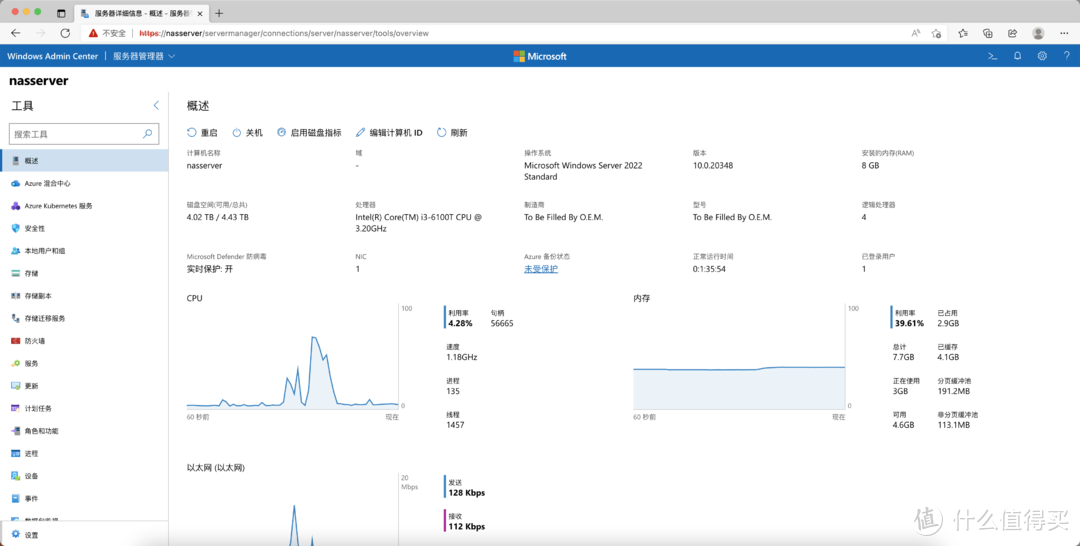The image size is (1080, 546).
Task: Open the 存储 tool
Action: coord(84,273)
